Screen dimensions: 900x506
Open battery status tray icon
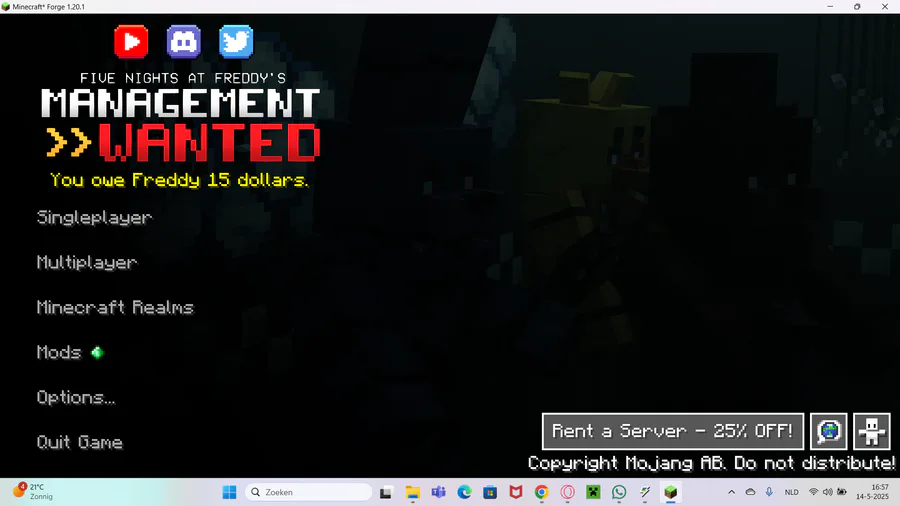tap(842, 492)
